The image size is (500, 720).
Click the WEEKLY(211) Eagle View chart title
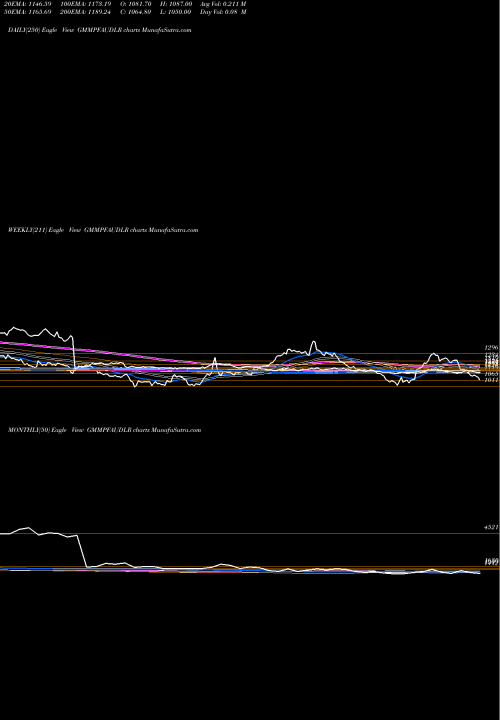(103, 230)
